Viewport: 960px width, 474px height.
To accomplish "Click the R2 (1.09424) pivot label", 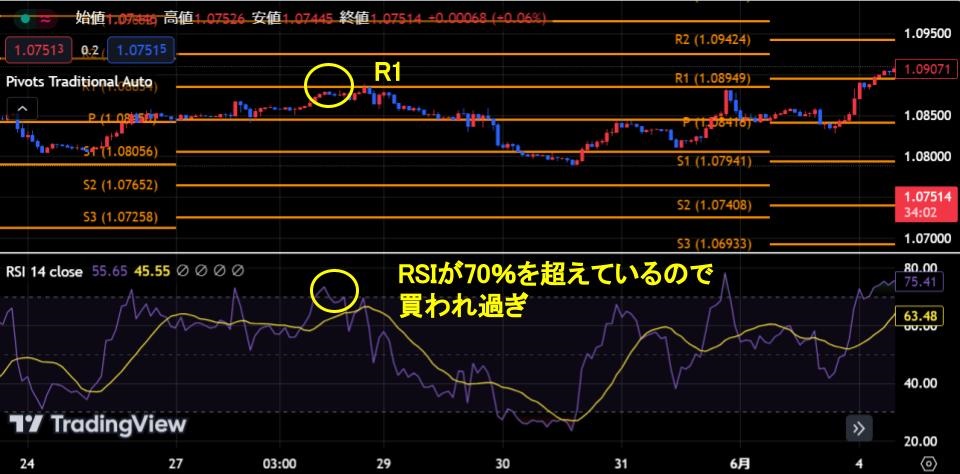I will click(x=713, y=40).
